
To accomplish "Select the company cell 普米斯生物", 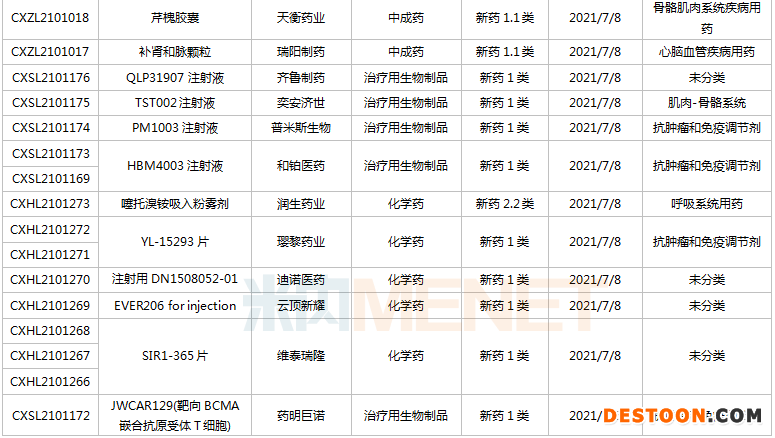I will pyautogui.click(x=301, y=128).
